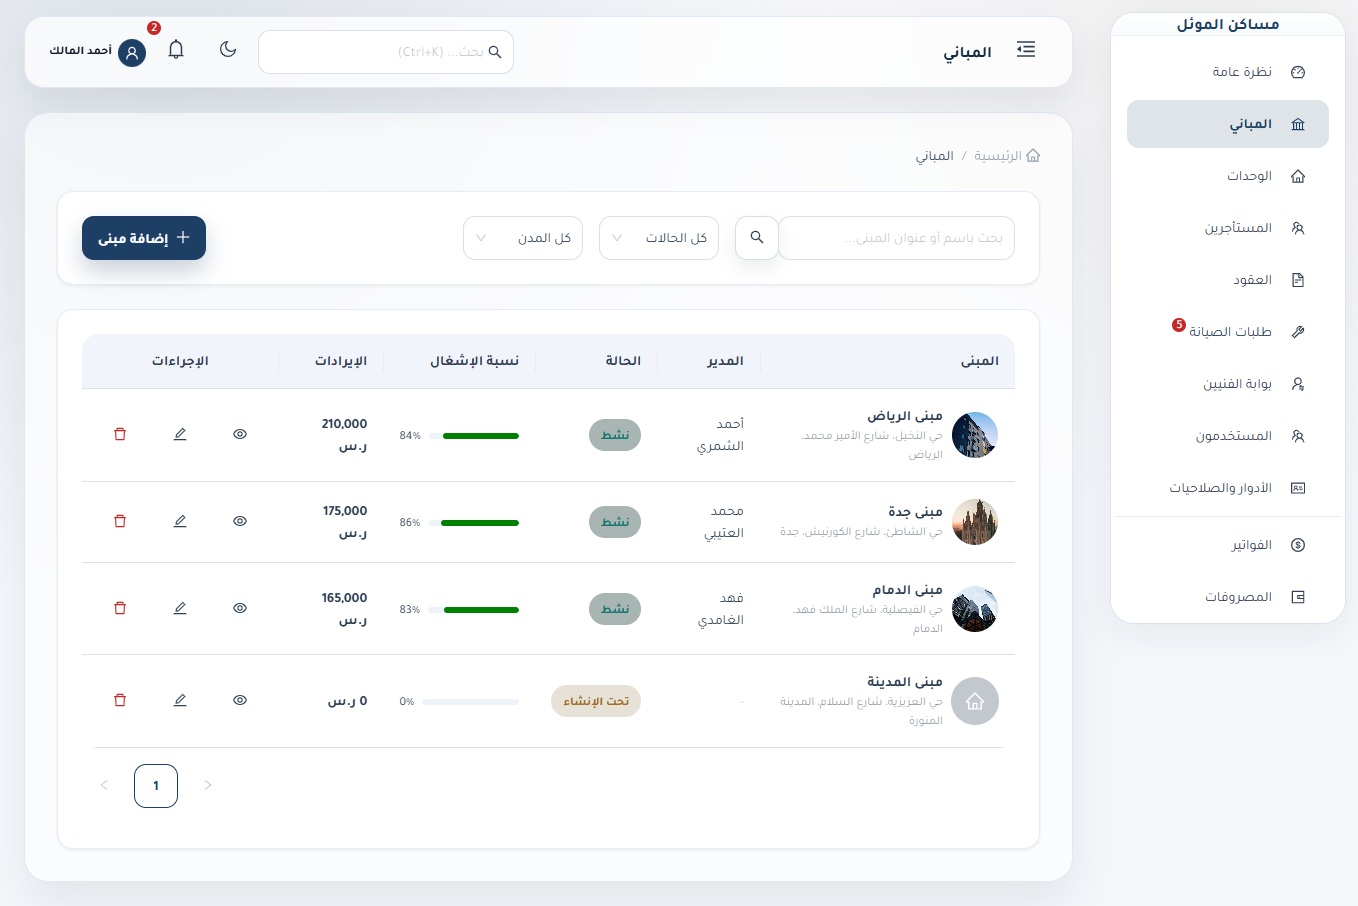1358x906 pixels.
Task: Click مبنى جدة building thumbnail
Action: (x=975, y=522)
